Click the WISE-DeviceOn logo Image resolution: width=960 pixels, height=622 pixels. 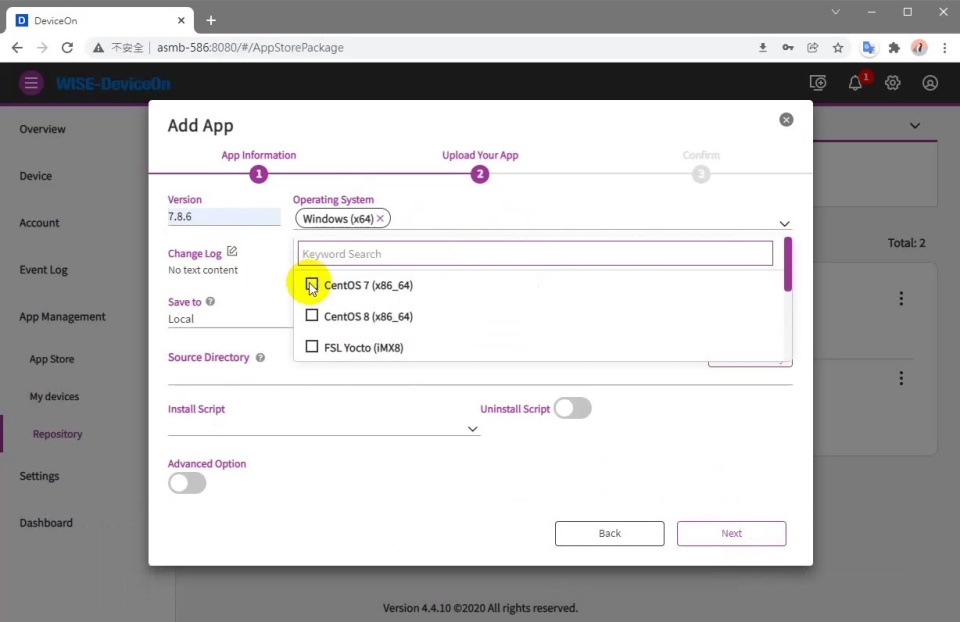[113, 83]
